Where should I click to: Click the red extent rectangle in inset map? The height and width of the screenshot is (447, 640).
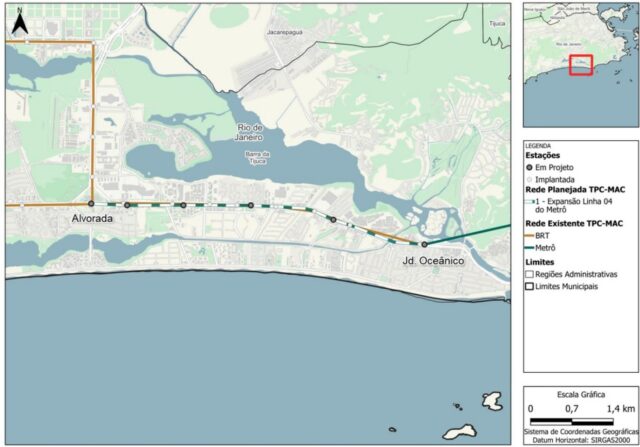click(580, 64)
